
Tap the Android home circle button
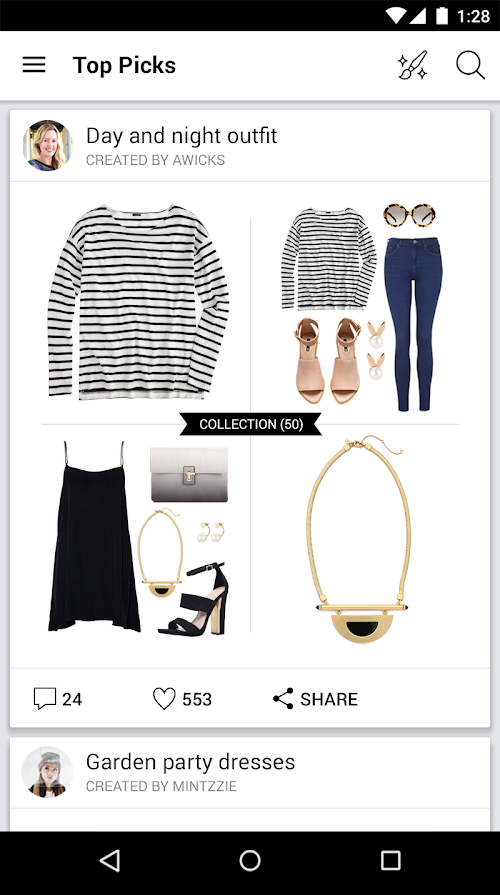250,860
